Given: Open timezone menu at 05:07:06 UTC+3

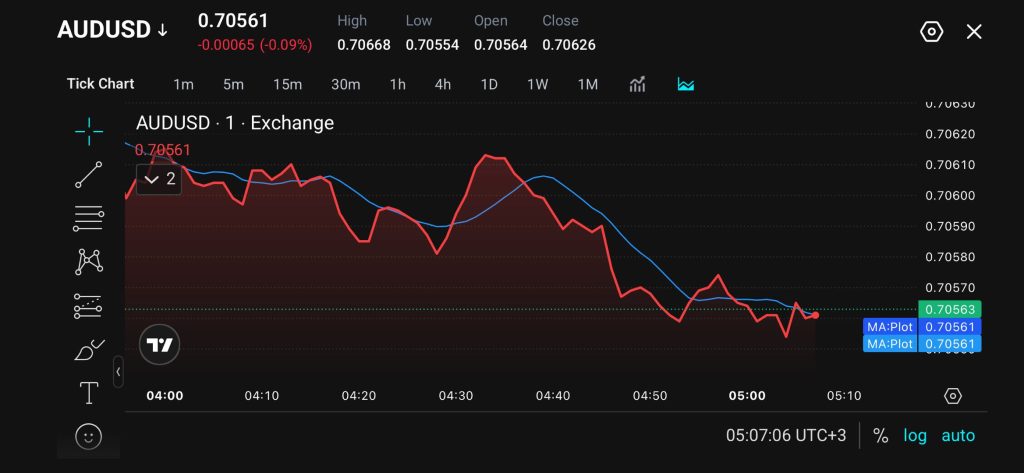Looking at the screenshot, I should (x=786, y=435).
